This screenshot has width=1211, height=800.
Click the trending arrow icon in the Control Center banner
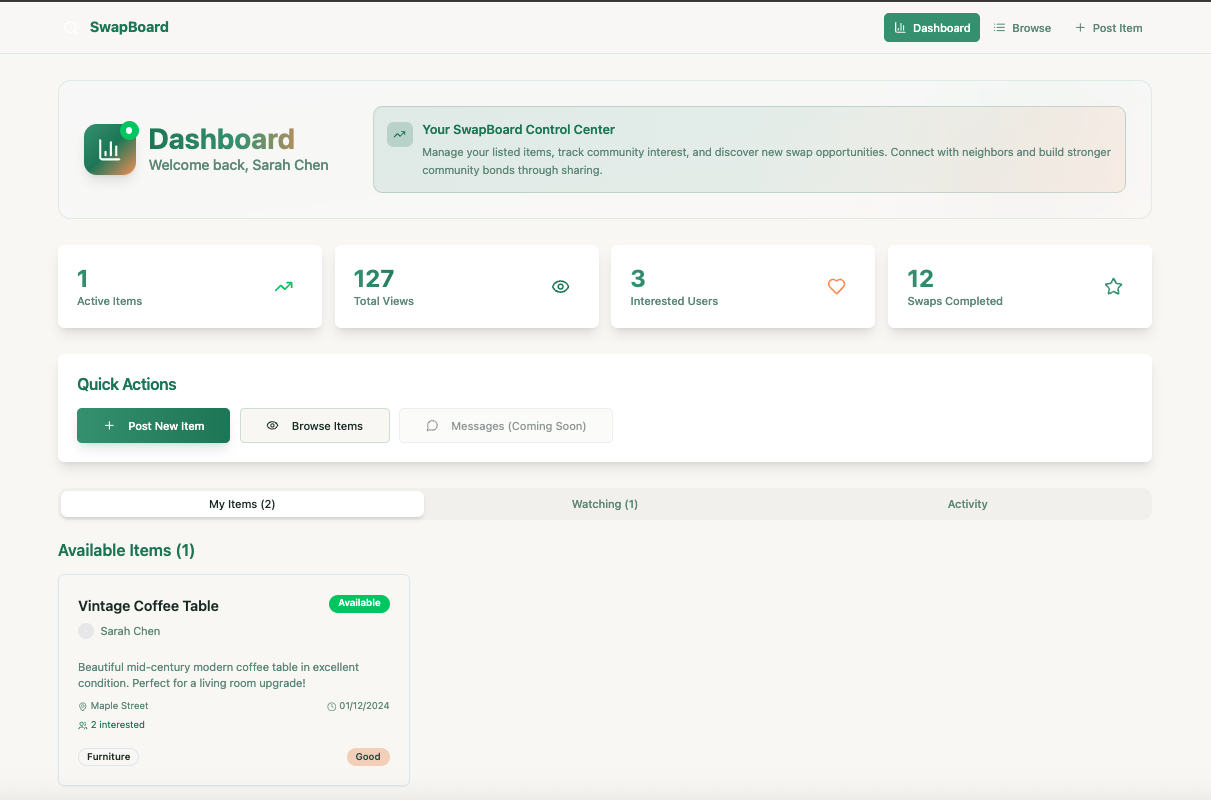pyautogui.click(x=399, y=133)
